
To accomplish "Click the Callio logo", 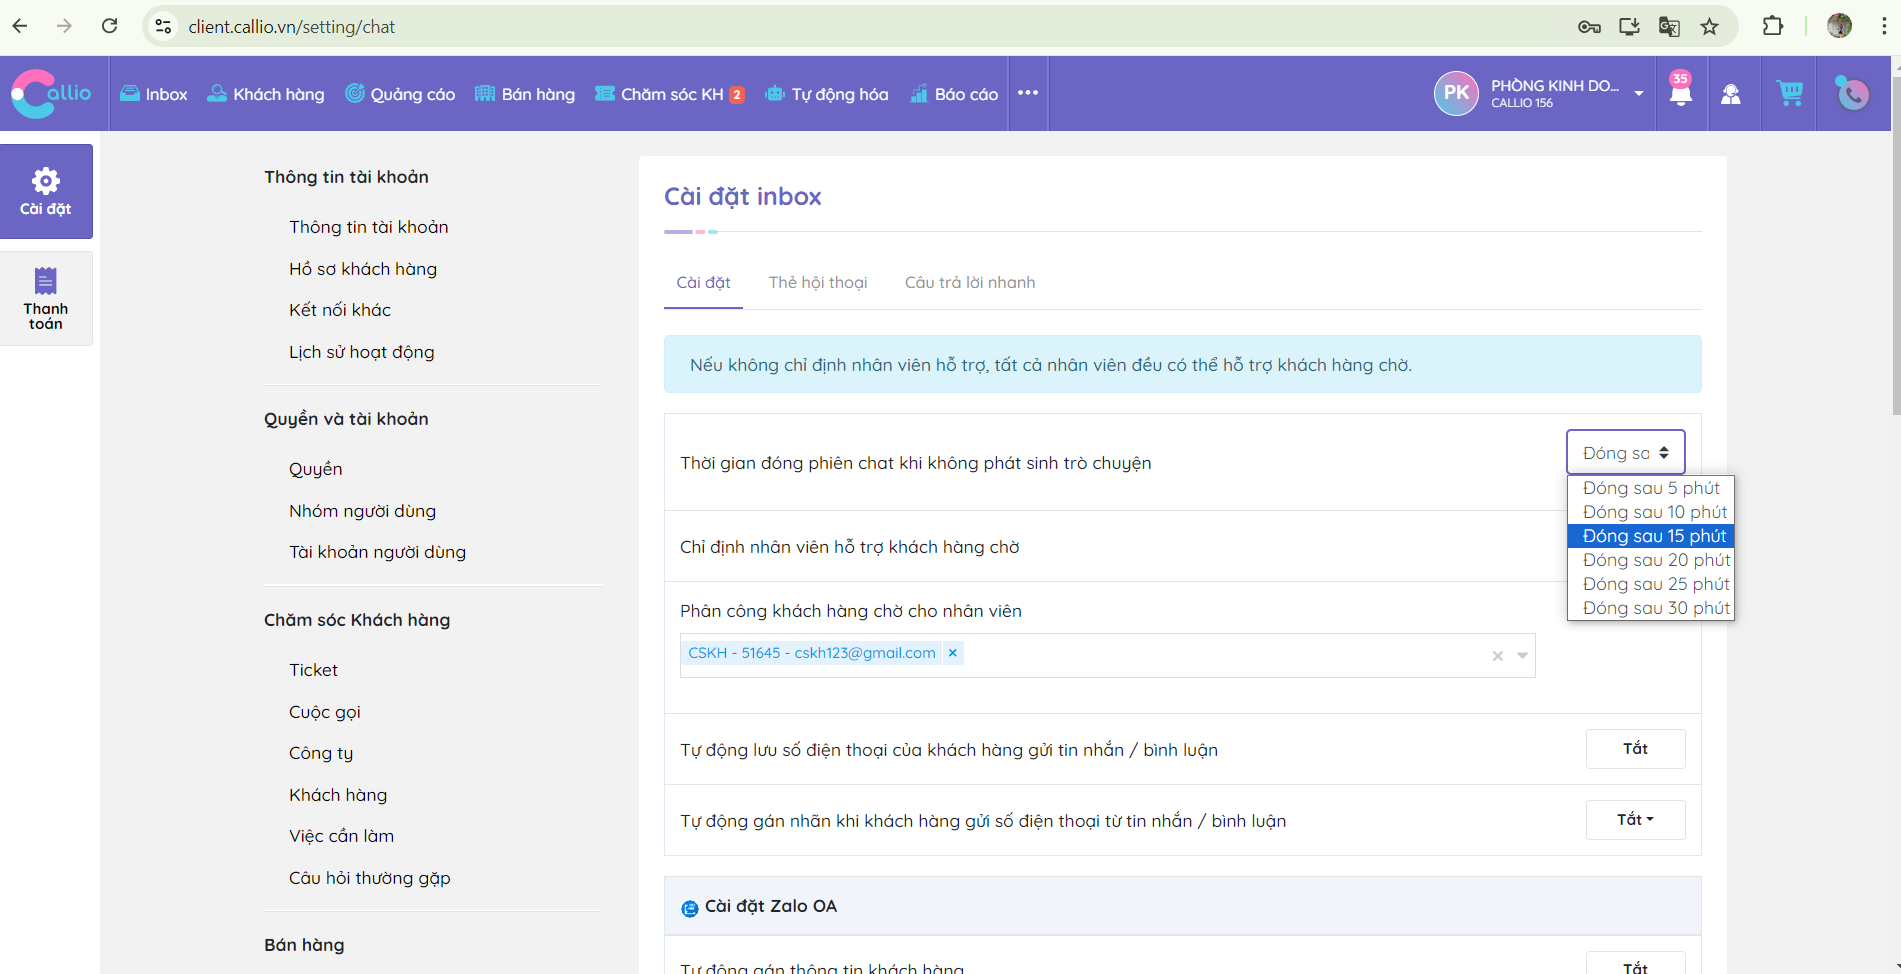I will 51,93.
